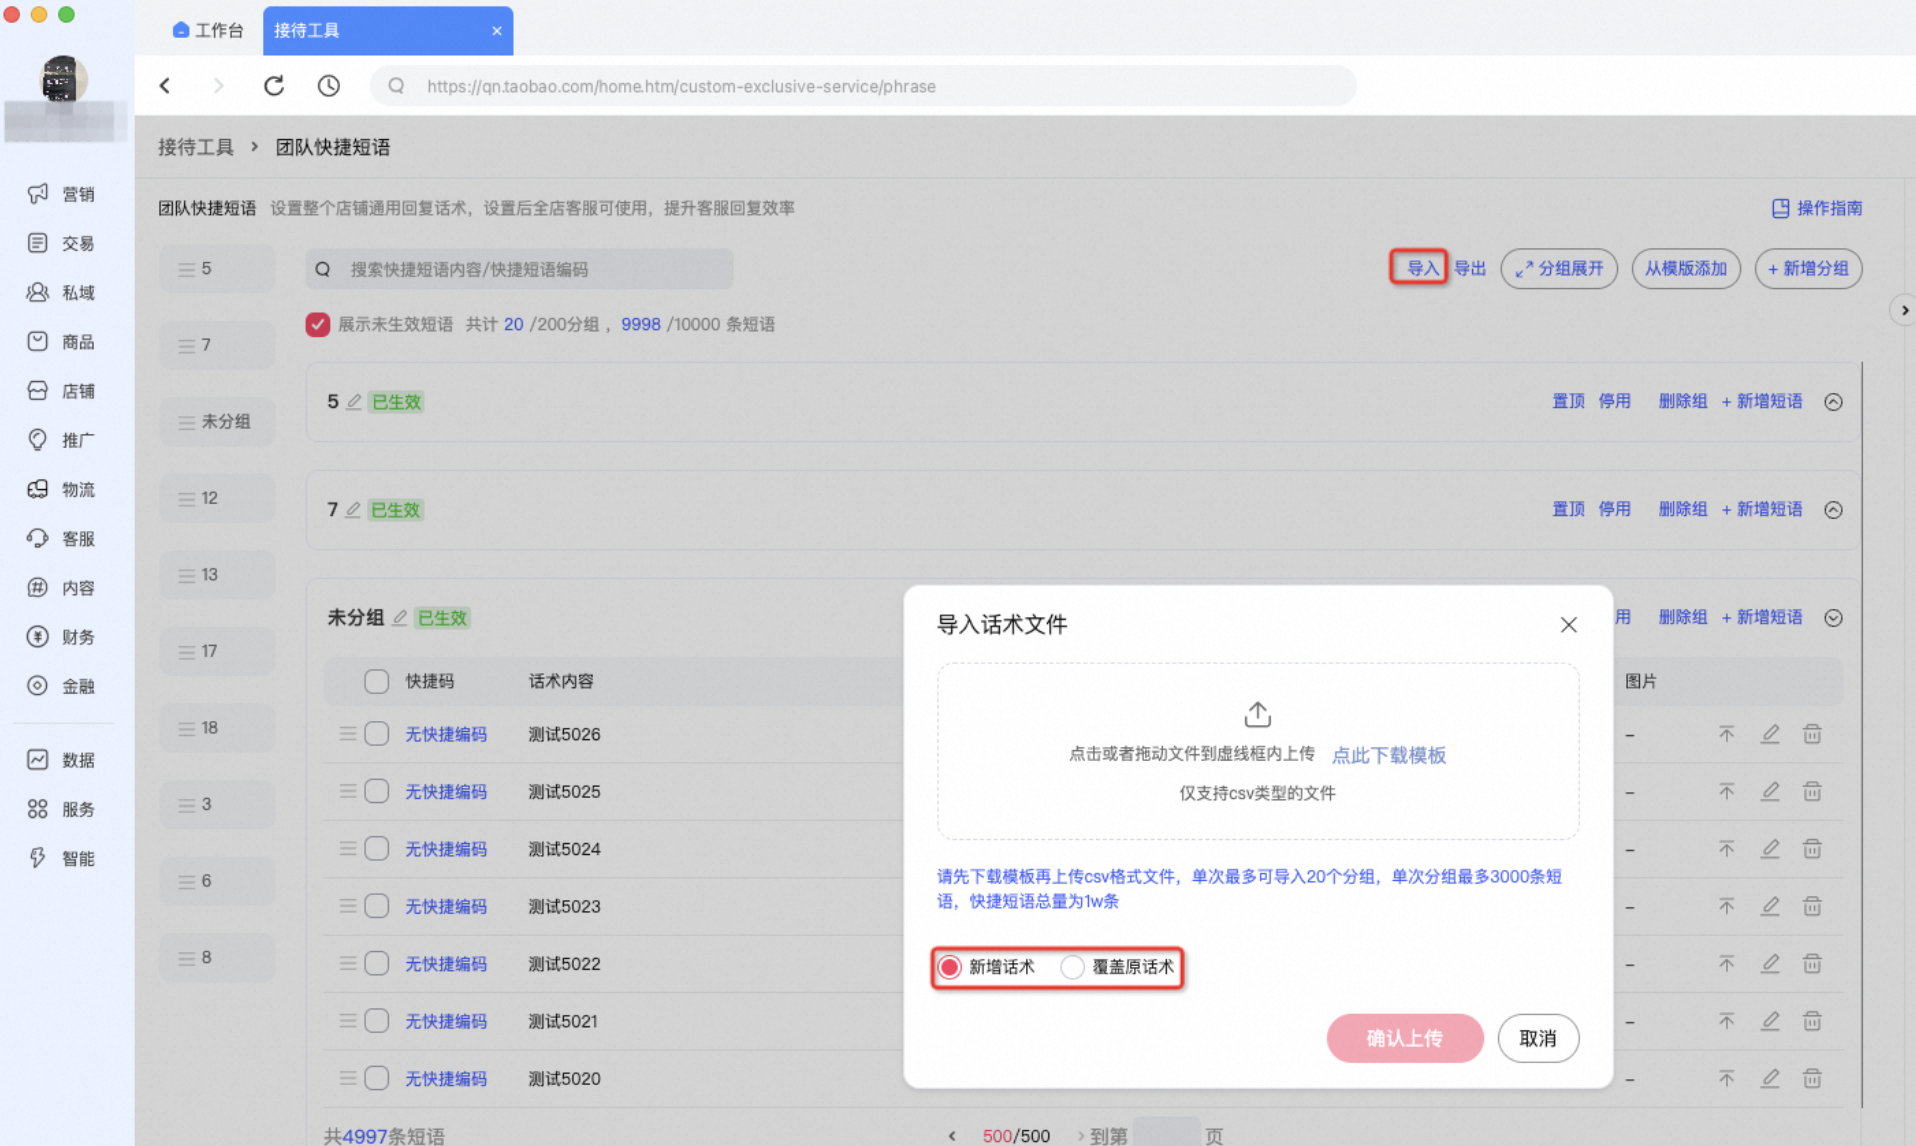The width and height of the screenshot is (1916, 1146).
Task: Select group 未分组 in the left group list
Action: 217,422
